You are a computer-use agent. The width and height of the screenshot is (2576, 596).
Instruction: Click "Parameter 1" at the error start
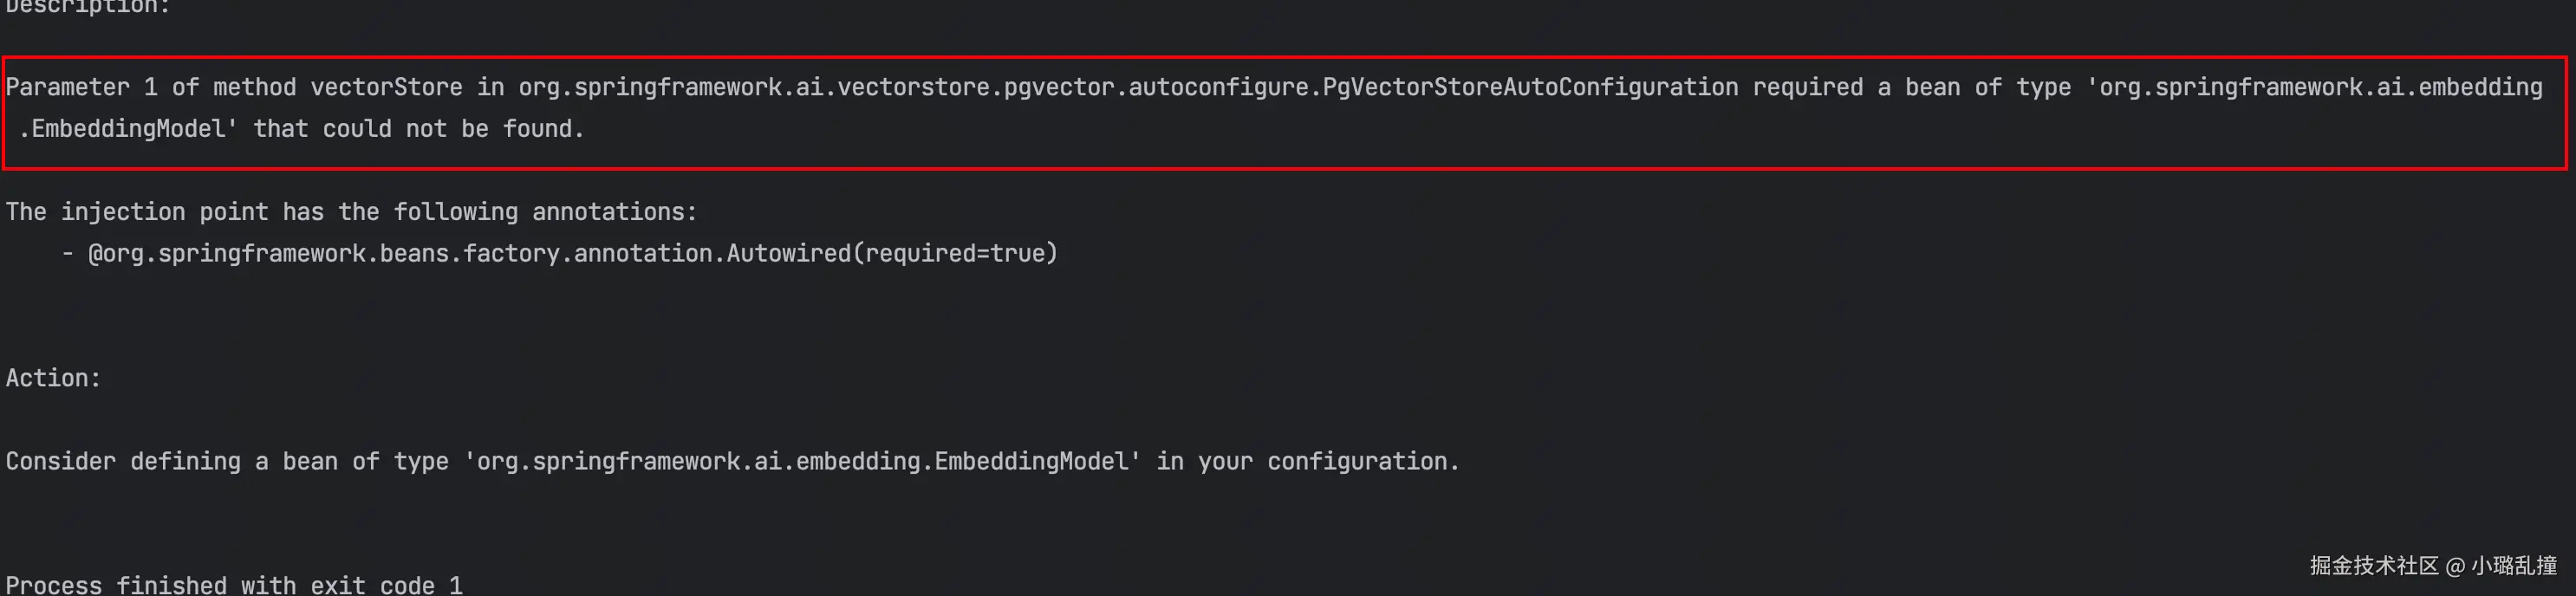pyautogui.click(x=81, y=88)
